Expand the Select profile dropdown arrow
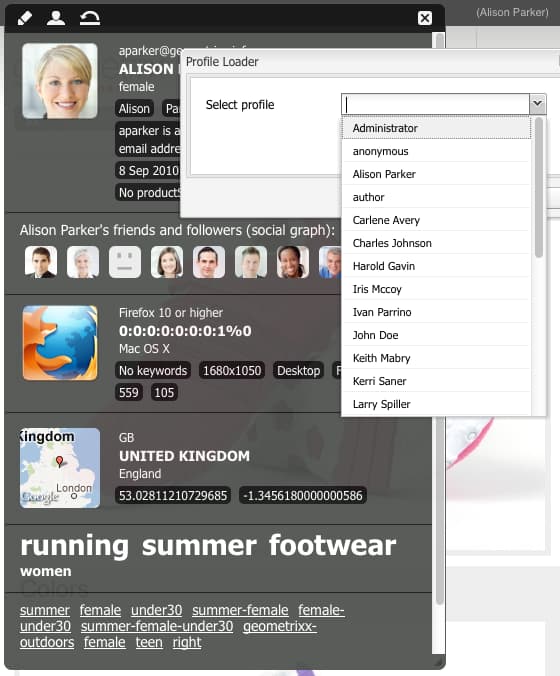Viewport: 560px width, 676px height. pyautogui.click(x=537, y=104)
